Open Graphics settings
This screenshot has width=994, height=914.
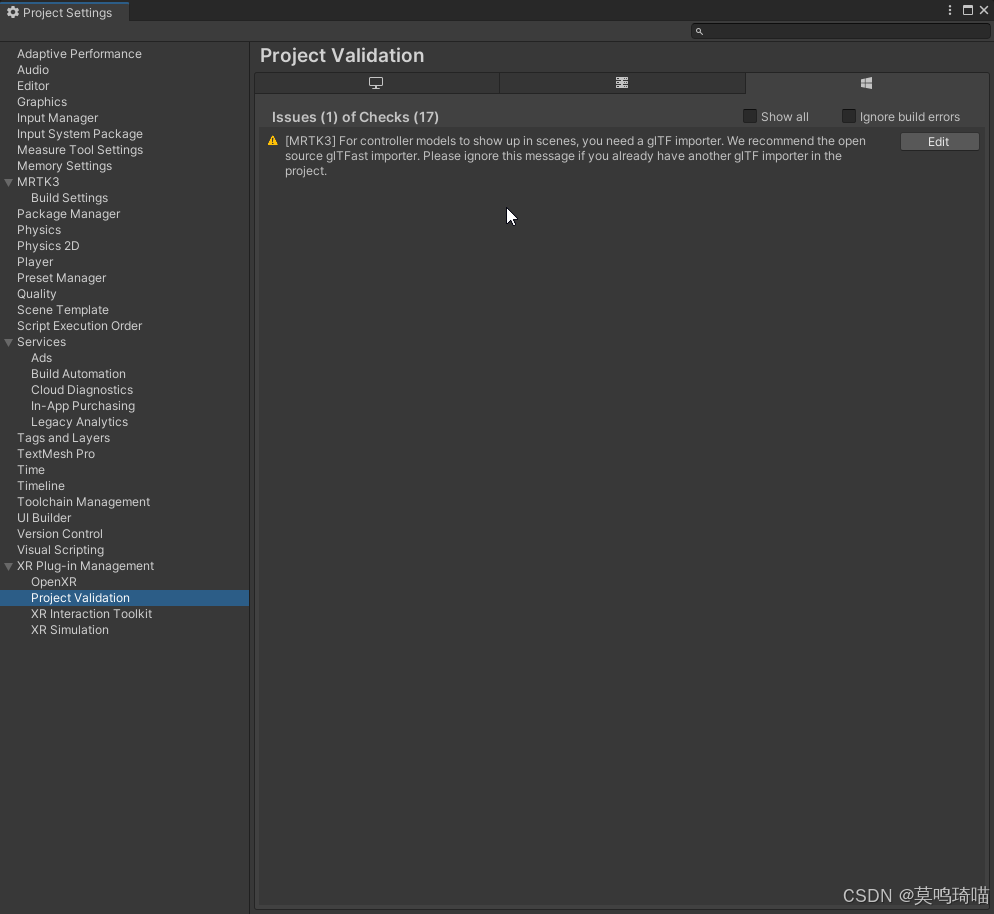42,101
